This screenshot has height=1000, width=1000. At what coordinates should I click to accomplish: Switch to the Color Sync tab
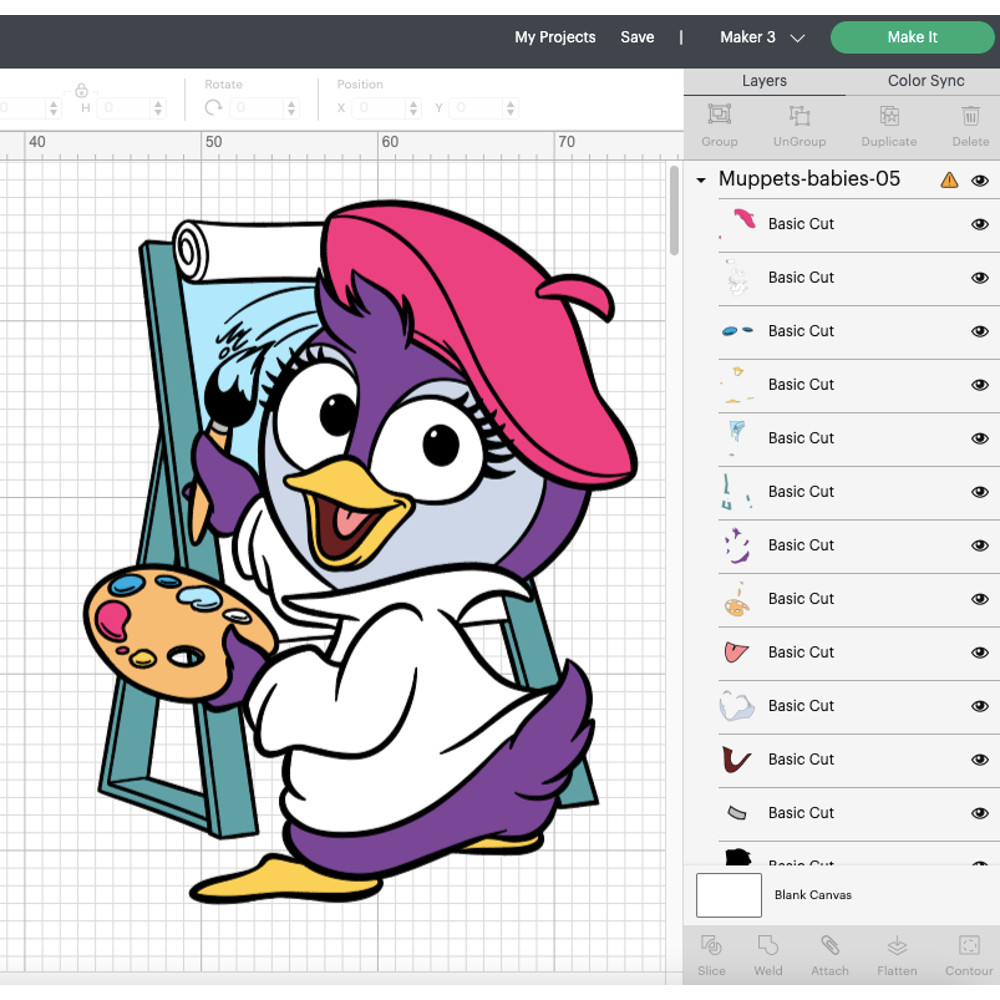tap(924, 80)
